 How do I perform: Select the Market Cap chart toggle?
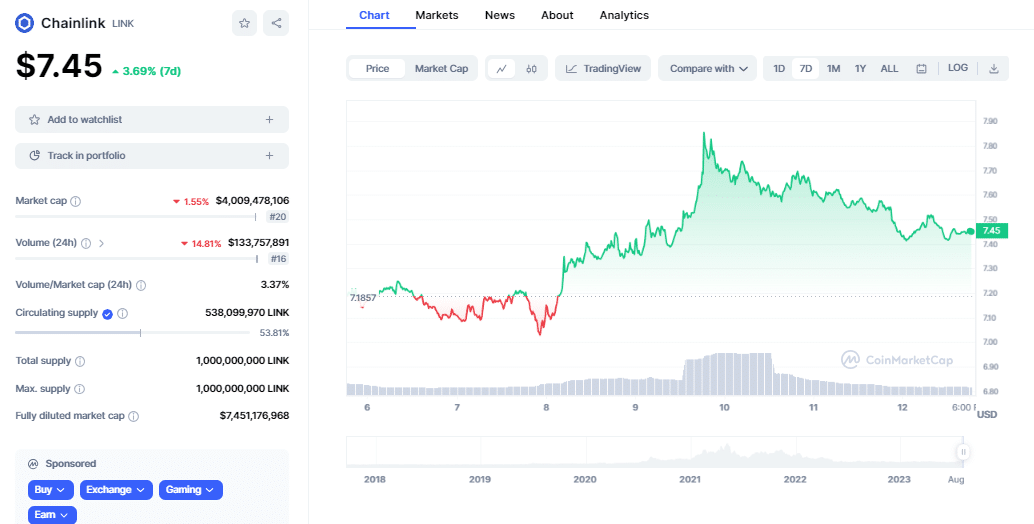click(441, 69)
